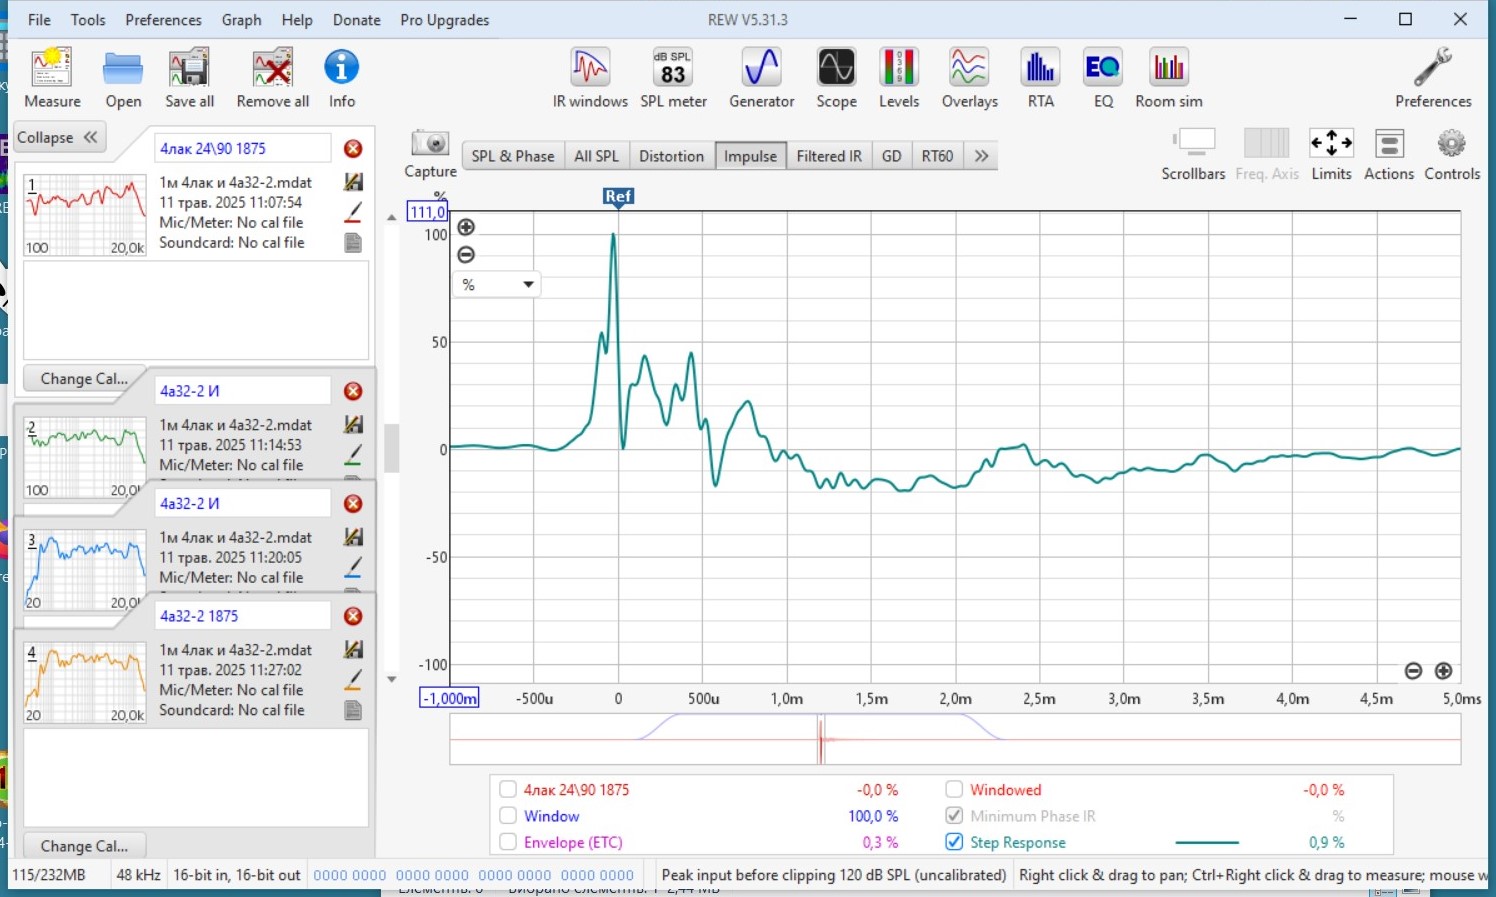The image size is (1496, 897).
Task: Open the % Y-axis unit dropdown
Action: [497, 285]
